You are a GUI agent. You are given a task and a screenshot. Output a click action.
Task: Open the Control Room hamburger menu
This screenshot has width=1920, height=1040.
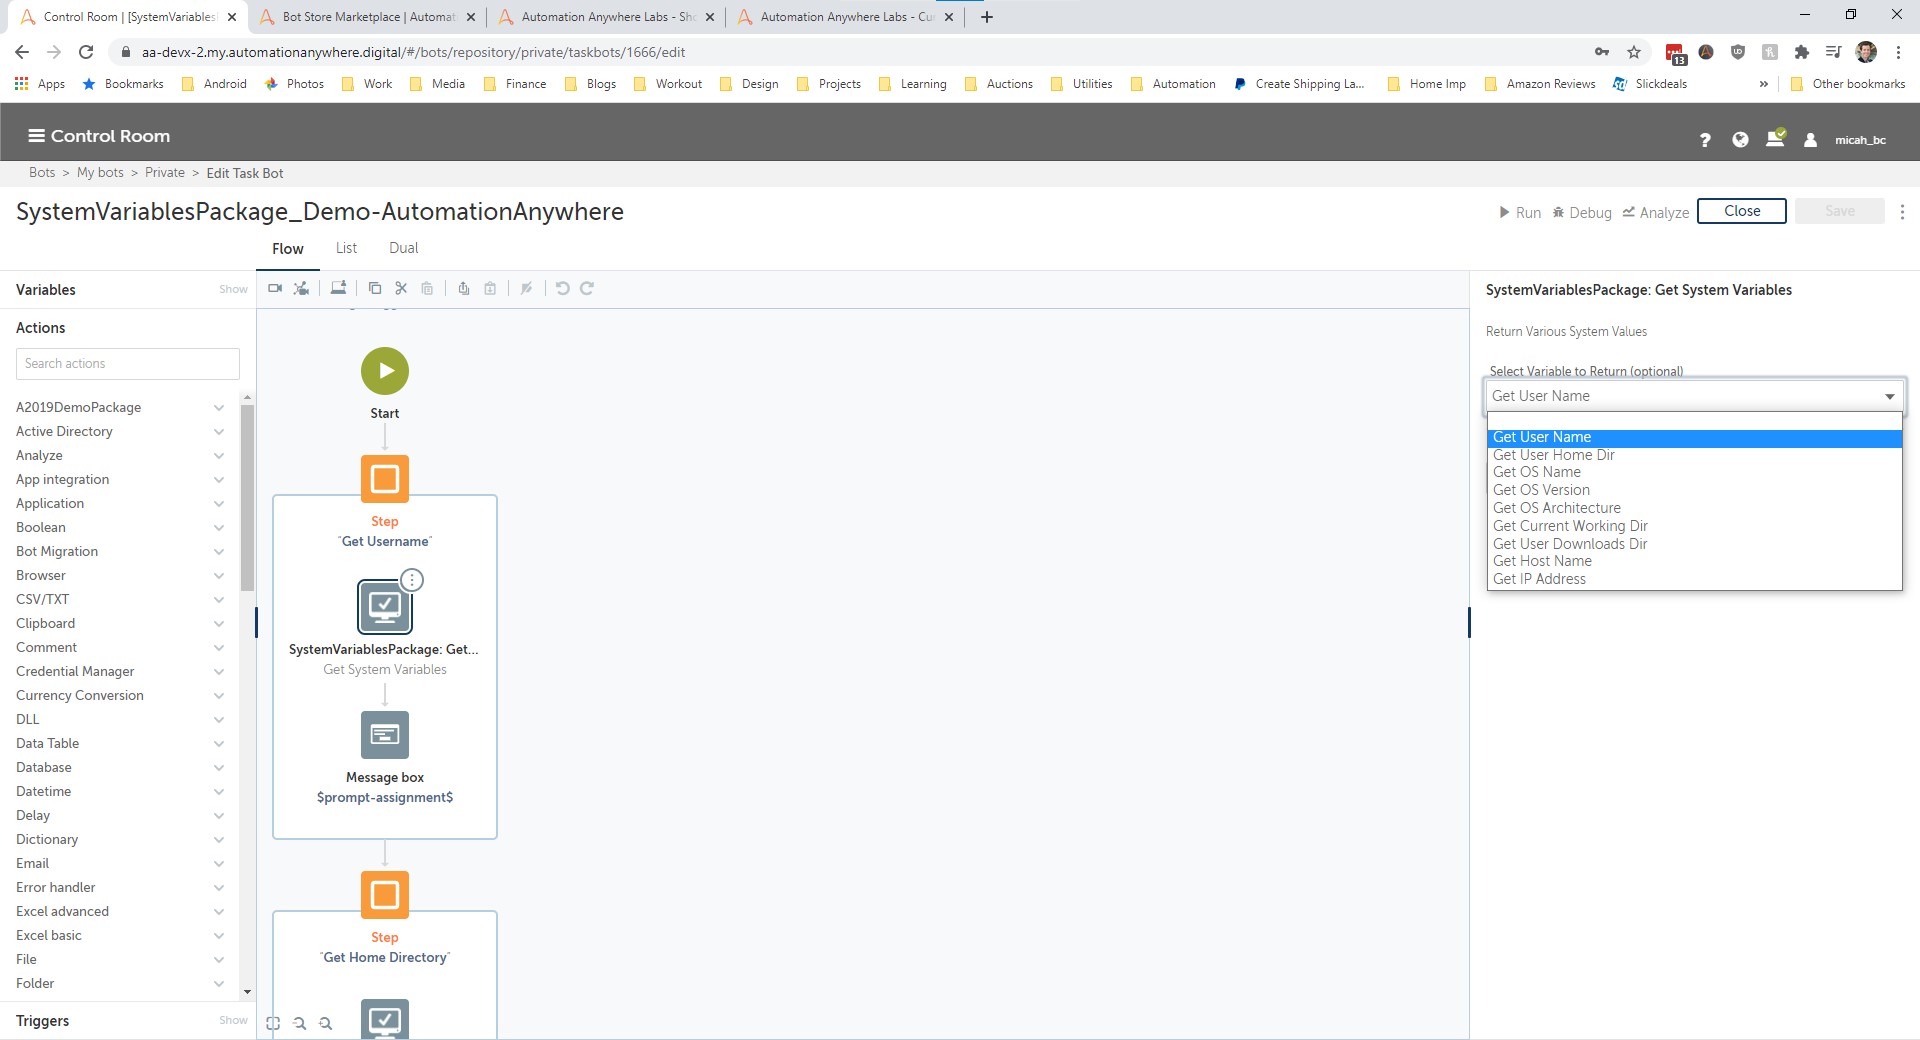(x=36, y=136)
